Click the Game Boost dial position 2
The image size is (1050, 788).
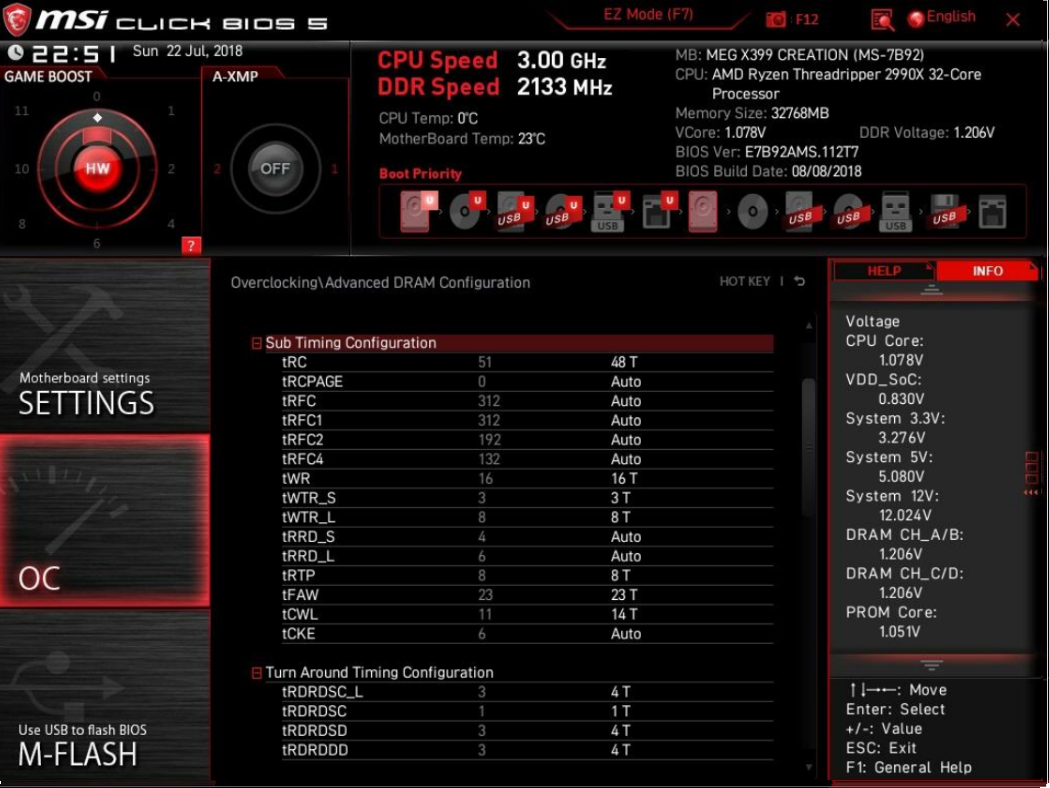click(x=171, y=169)
